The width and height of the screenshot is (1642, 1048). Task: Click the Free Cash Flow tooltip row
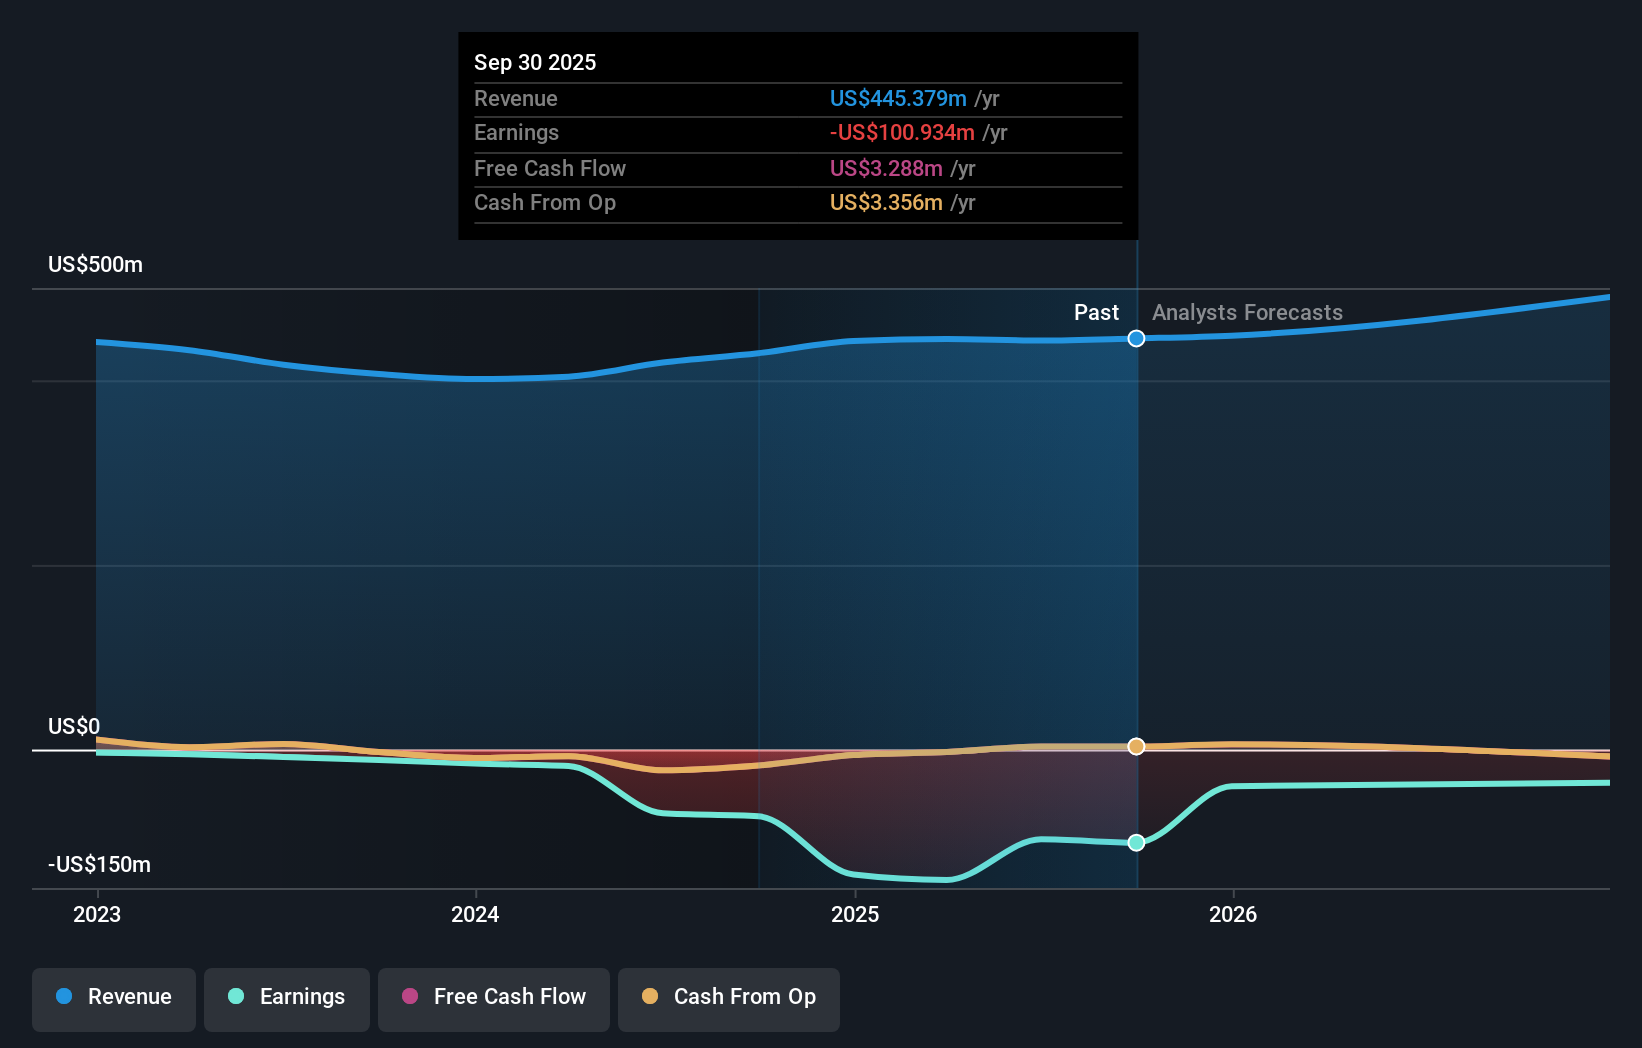coord(797,169)
